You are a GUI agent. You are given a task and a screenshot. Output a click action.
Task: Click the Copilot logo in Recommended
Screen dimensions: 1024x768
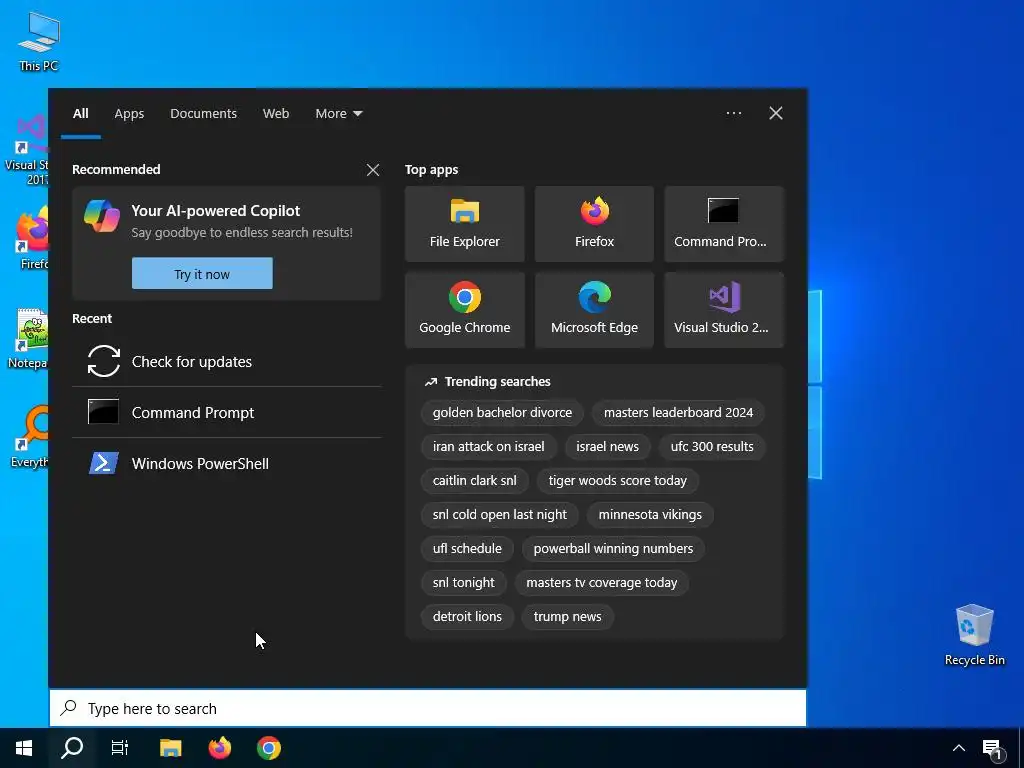tap(102, 216)
